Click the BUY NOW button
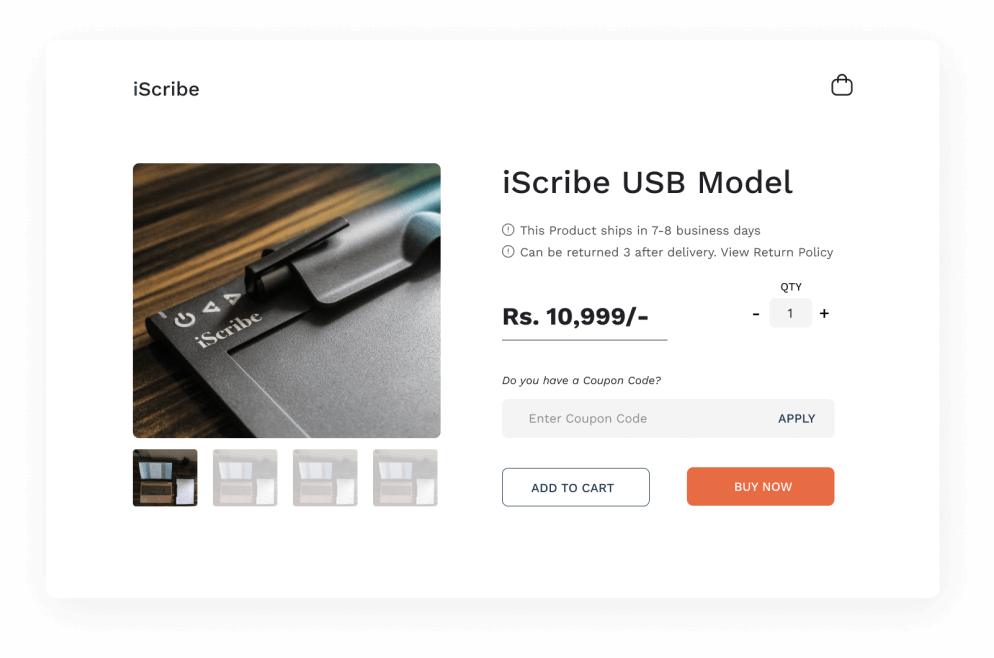The height and width of the screenshot is (658, 994). pyautogui.click(x=760, y=487)
